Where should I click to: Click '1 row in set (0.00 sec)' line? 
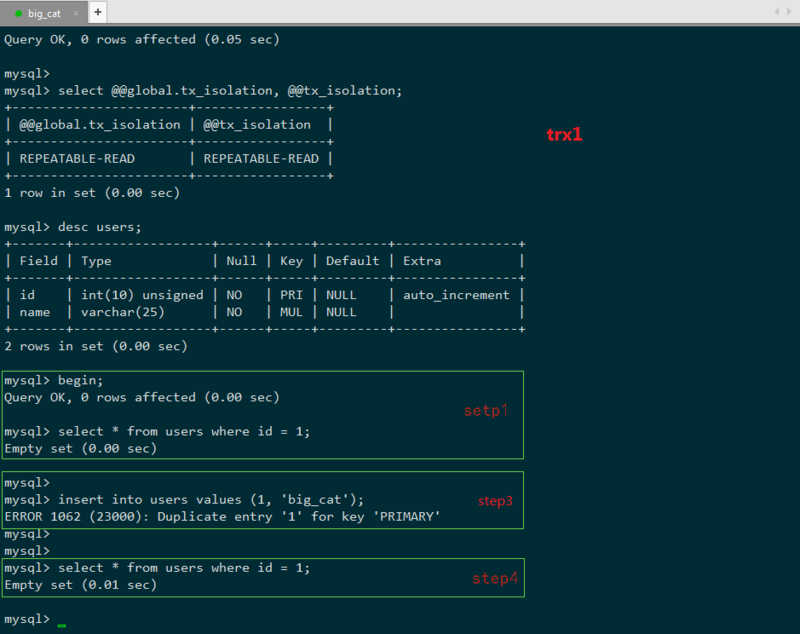[92, 193]
